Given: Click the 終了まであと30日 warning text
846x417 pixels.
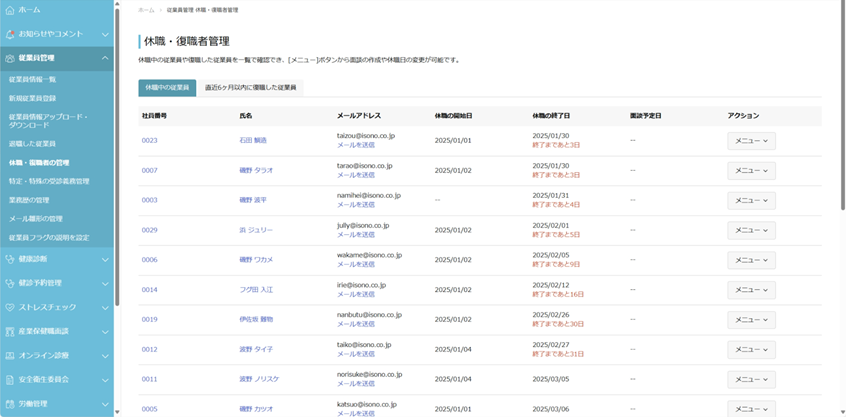Looking at the screenshot, I should click(x=558, y=324).
